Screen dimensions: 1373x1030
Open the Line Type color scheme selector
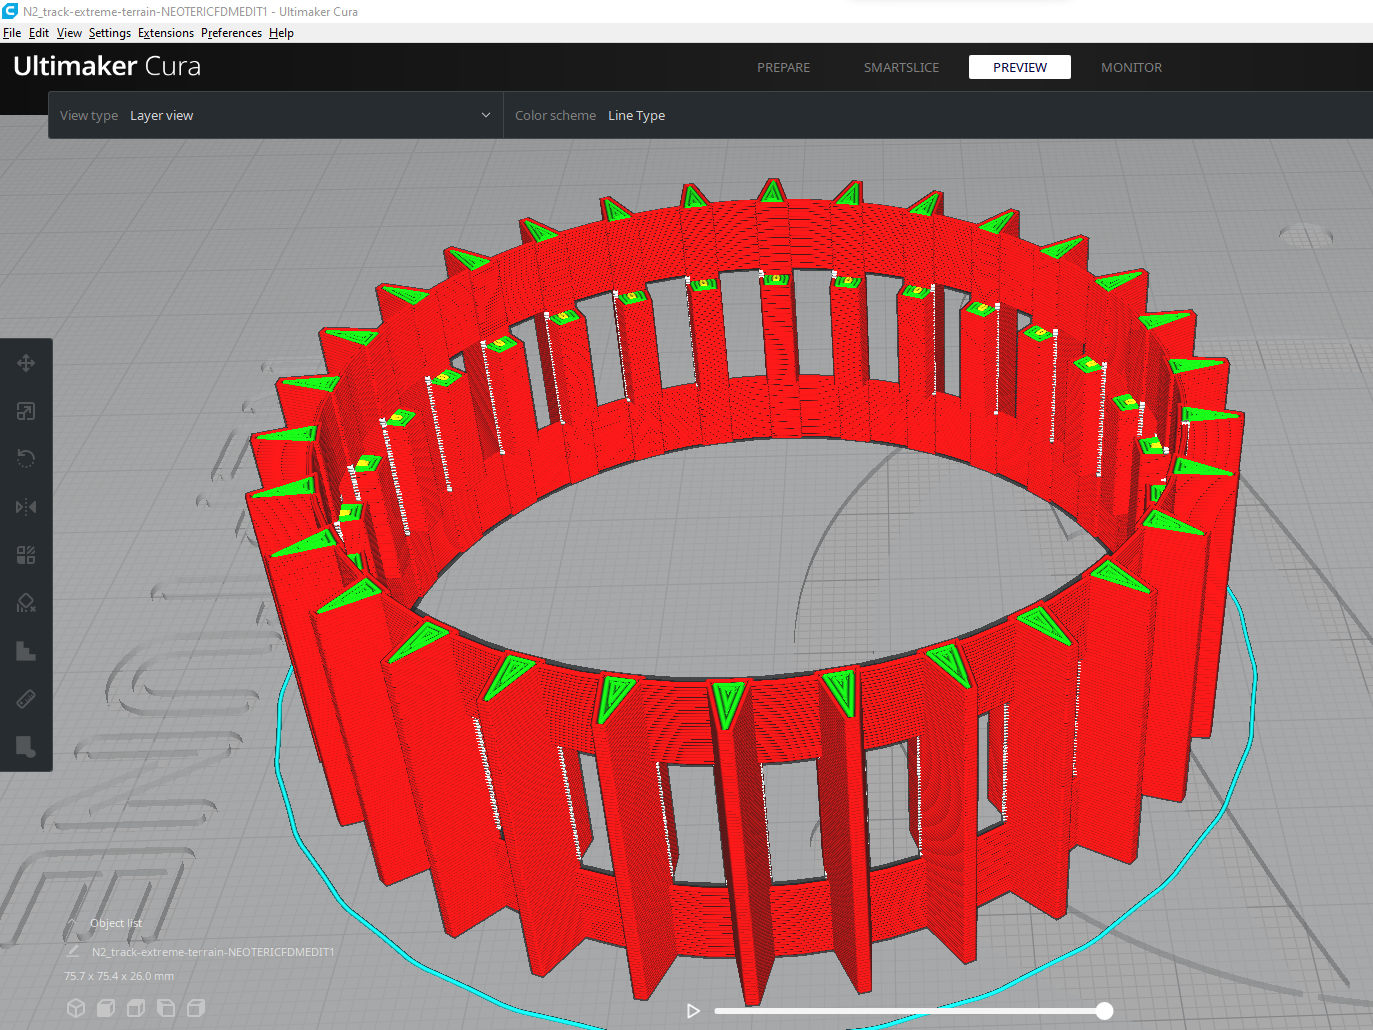coord(637,114)
